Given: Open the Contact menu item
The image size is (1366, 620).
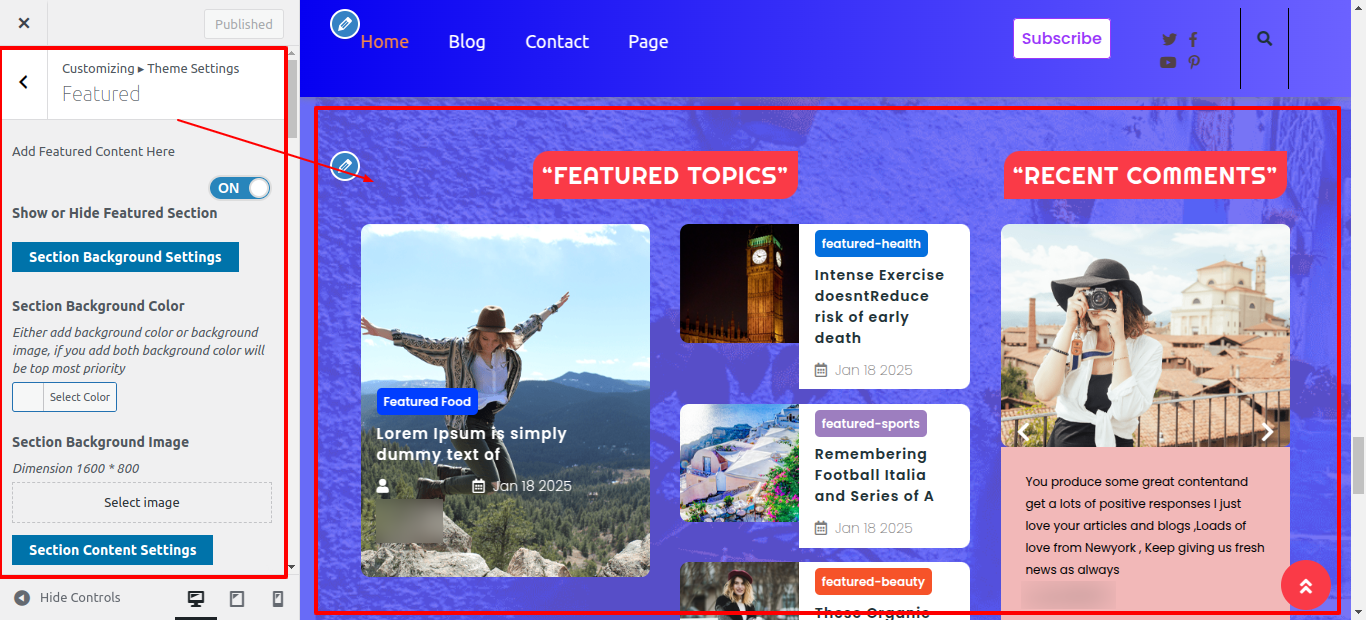Looking at the screenshot, I should point(557,42).
